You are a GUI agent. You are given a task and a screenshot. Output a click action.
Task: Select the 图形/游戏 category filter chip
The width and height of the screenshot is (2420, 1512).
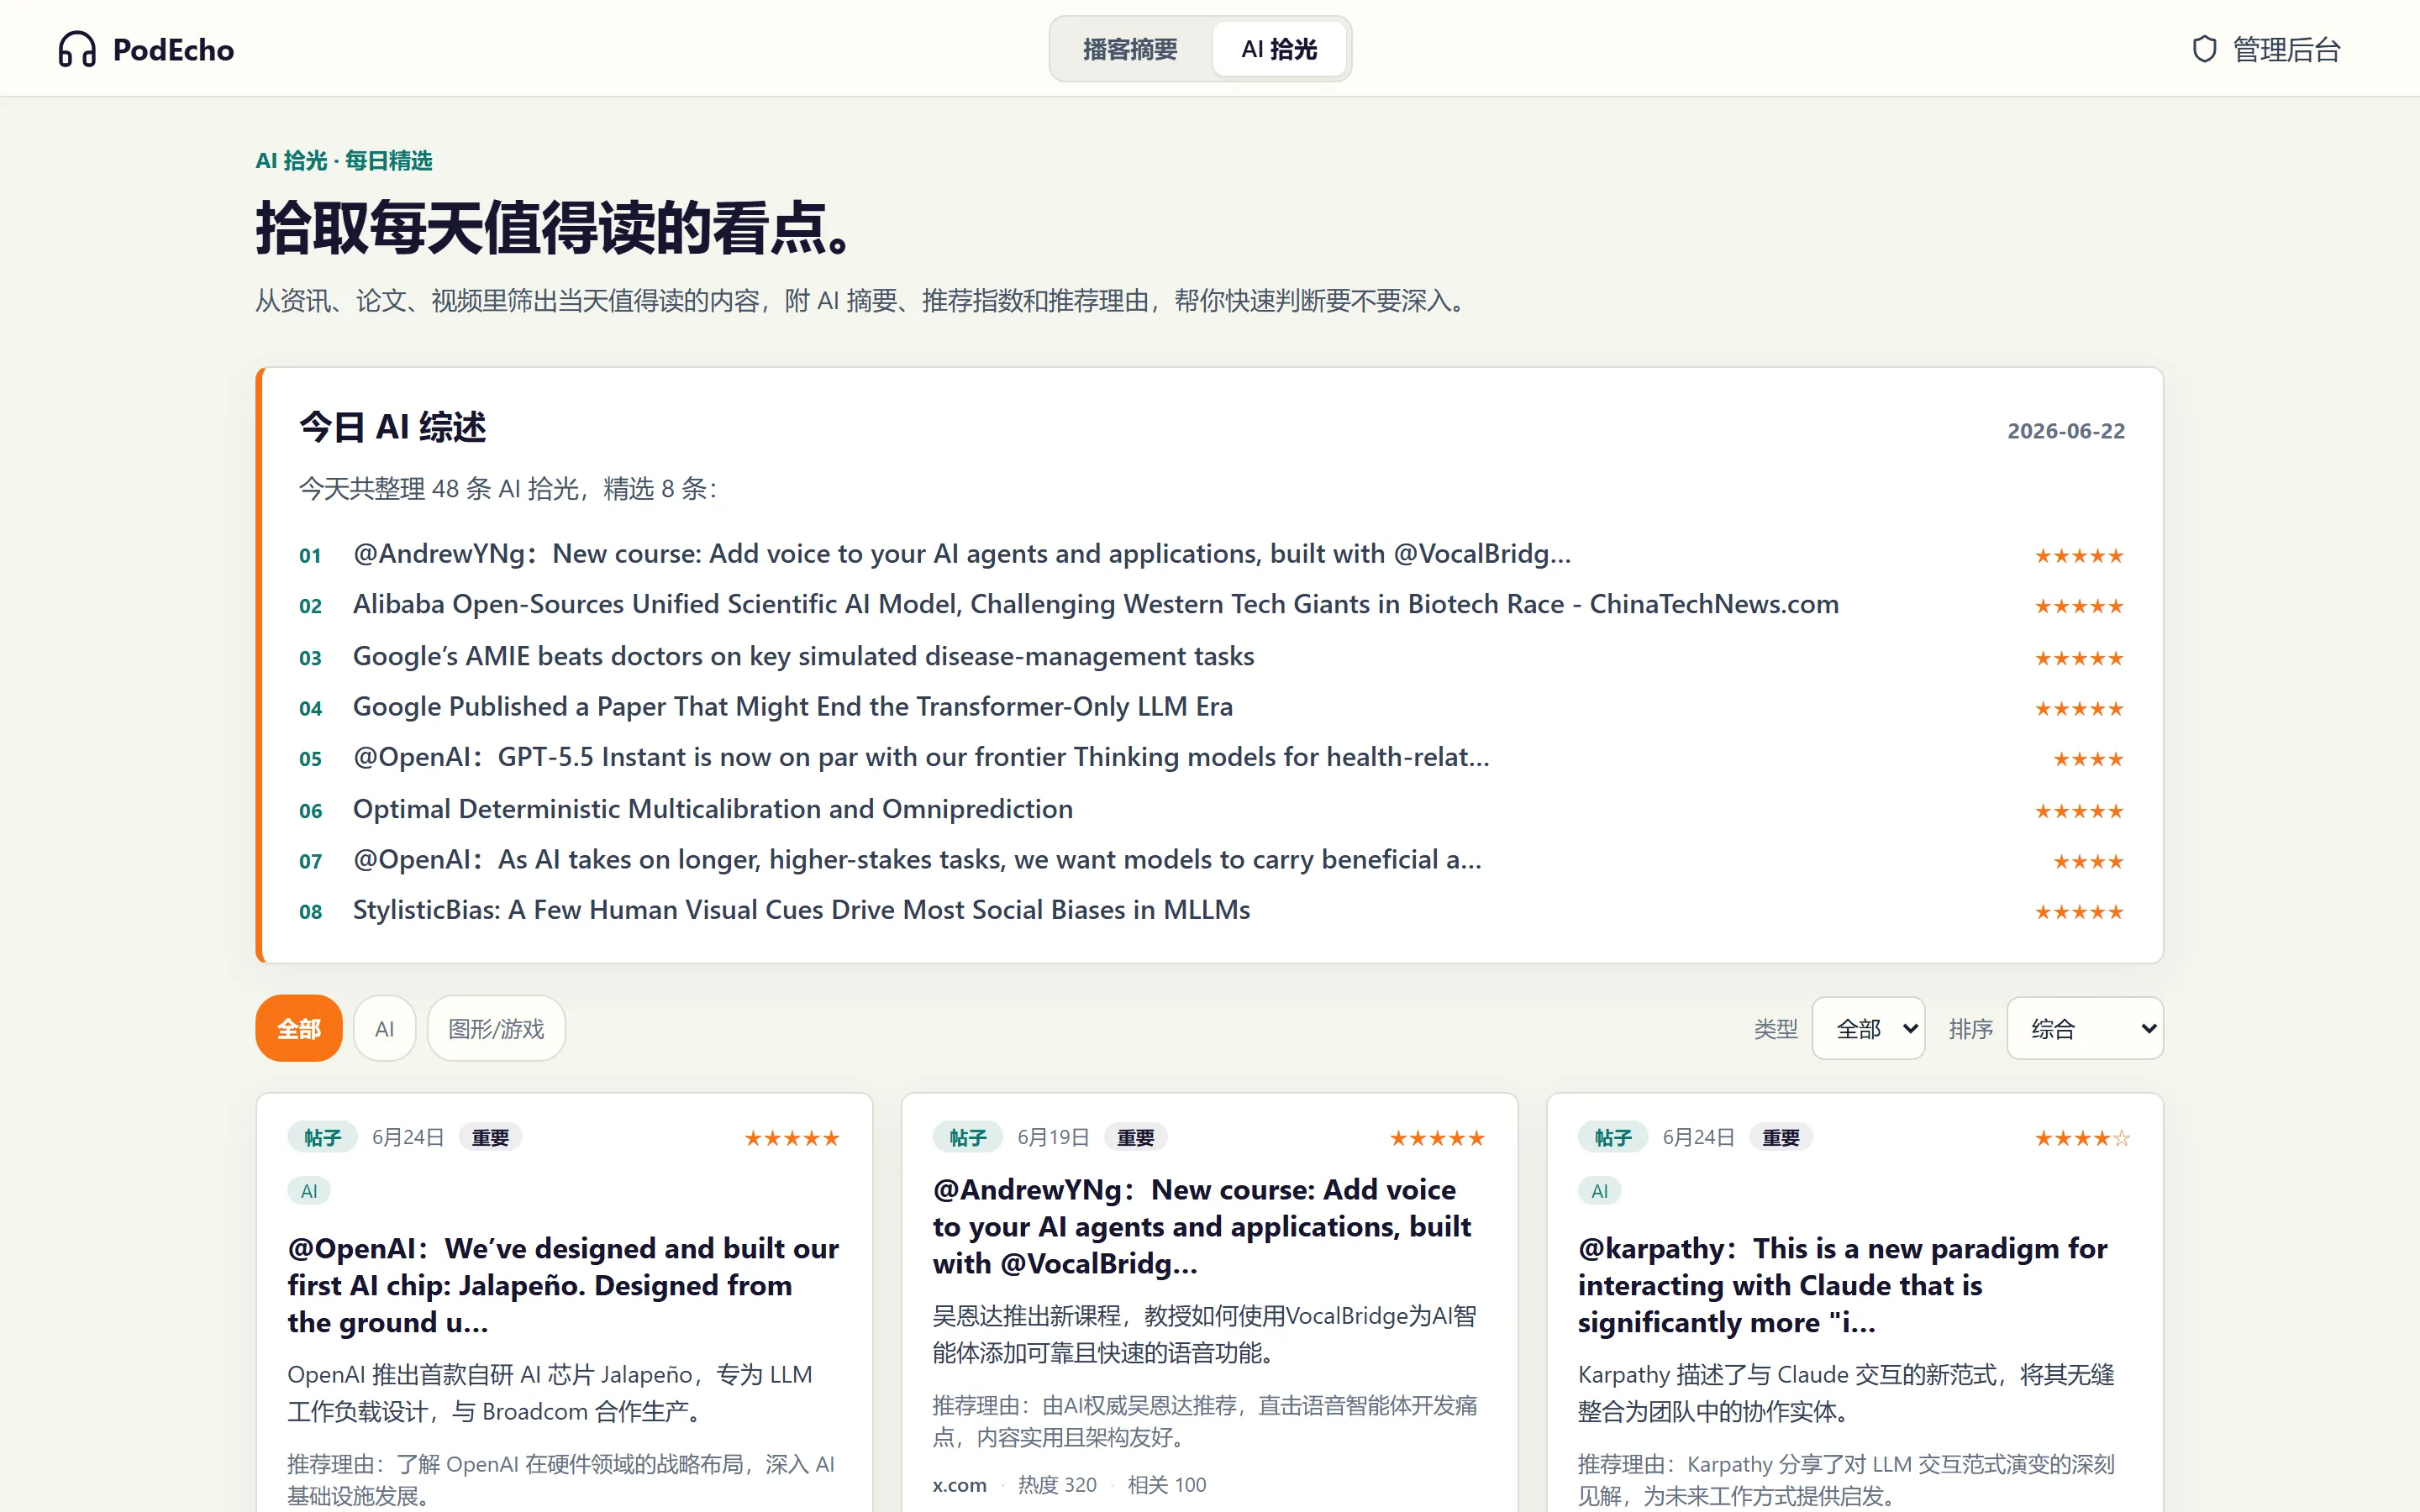(x=496, y=1028)
